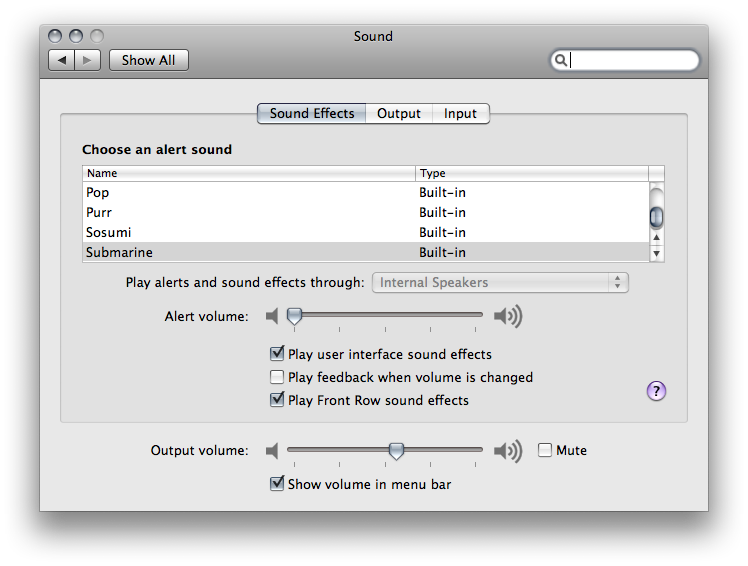Switch to the Input tab

(x=460, y=114)
